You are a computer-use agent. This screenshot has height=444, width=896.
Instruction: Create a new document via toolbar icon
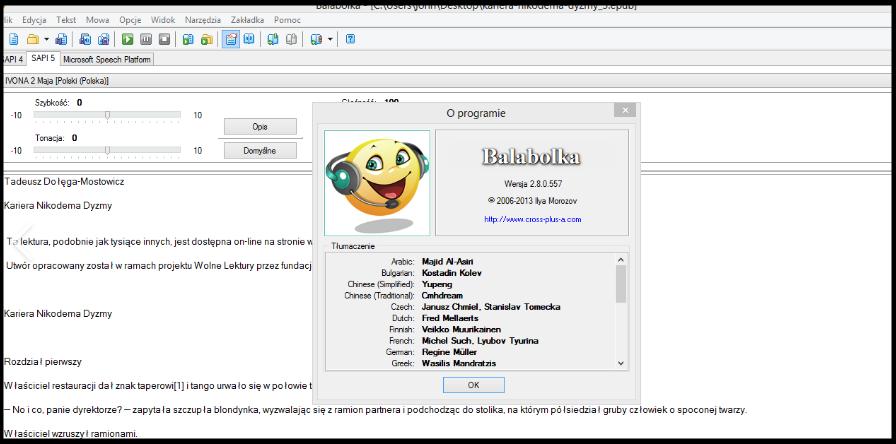tap(13, 39)
